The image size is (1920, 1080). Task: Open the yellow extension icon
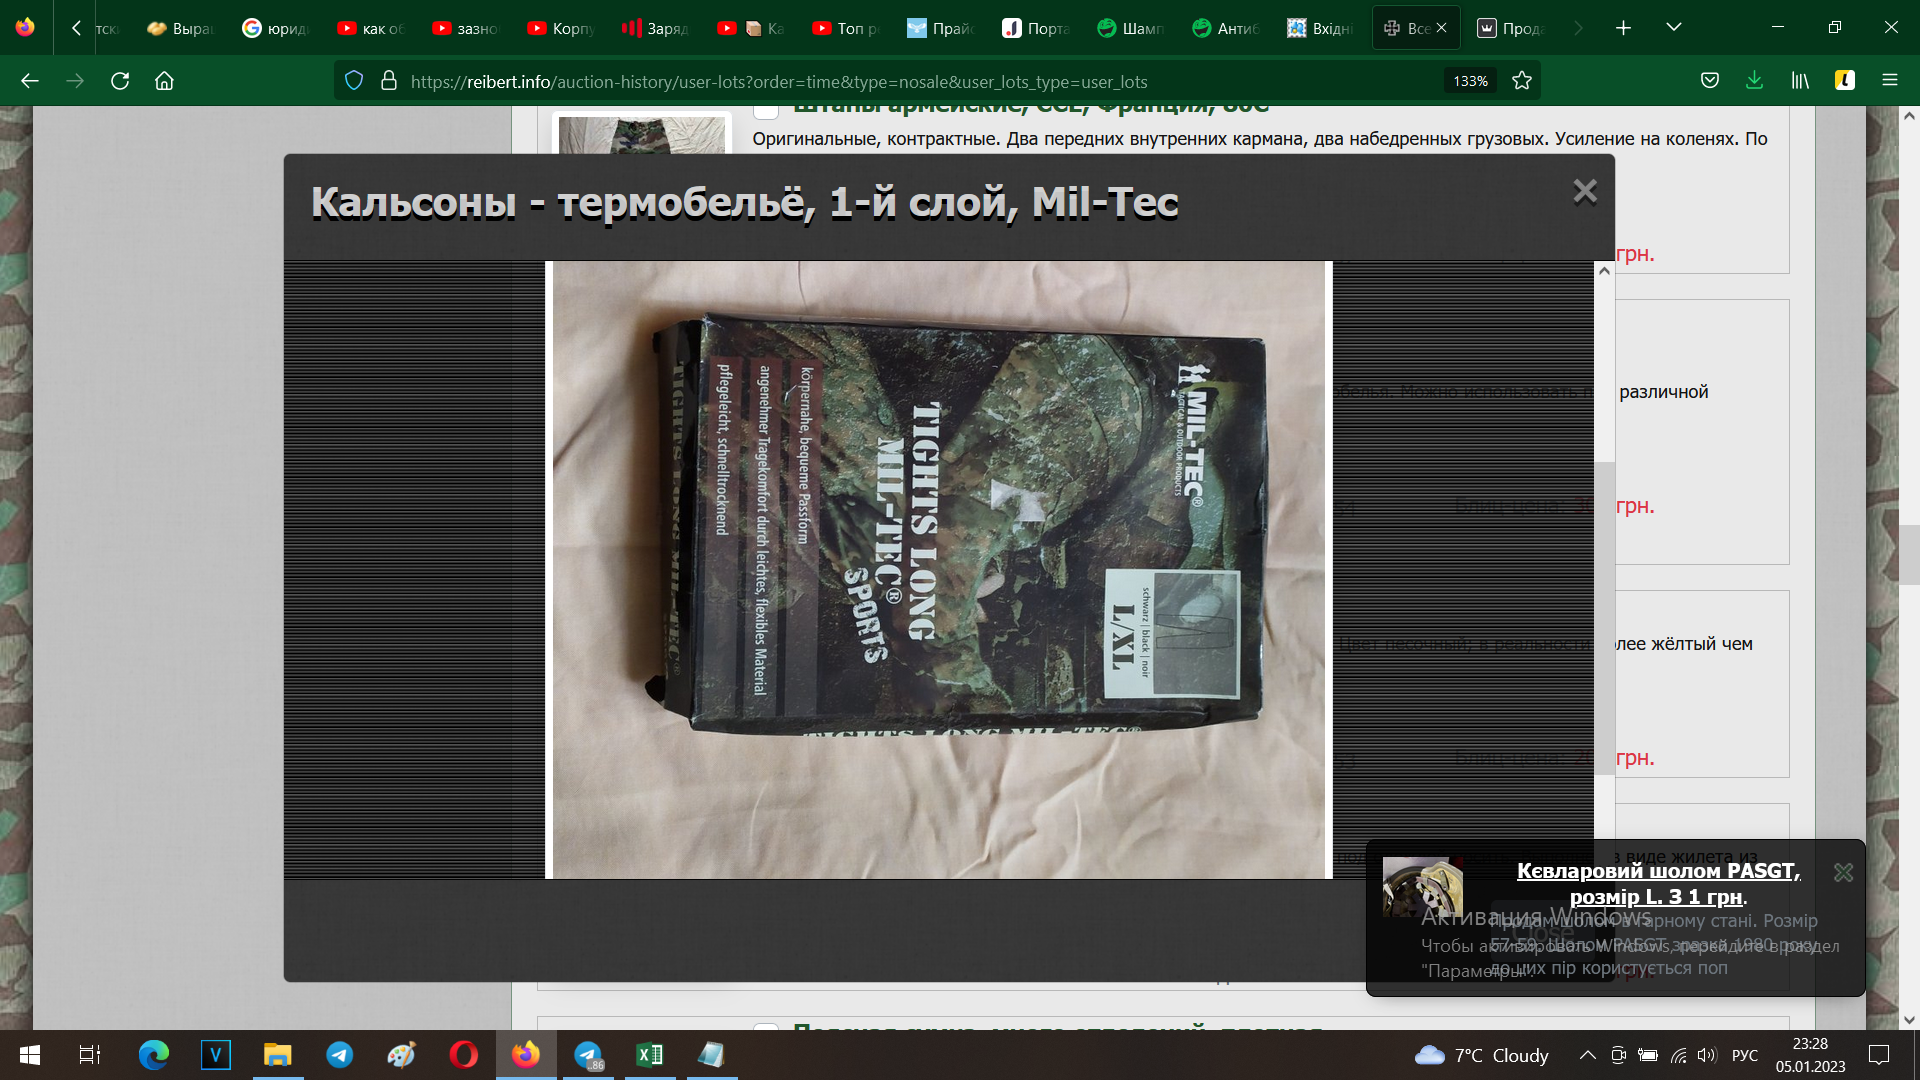click(1845, 81)
